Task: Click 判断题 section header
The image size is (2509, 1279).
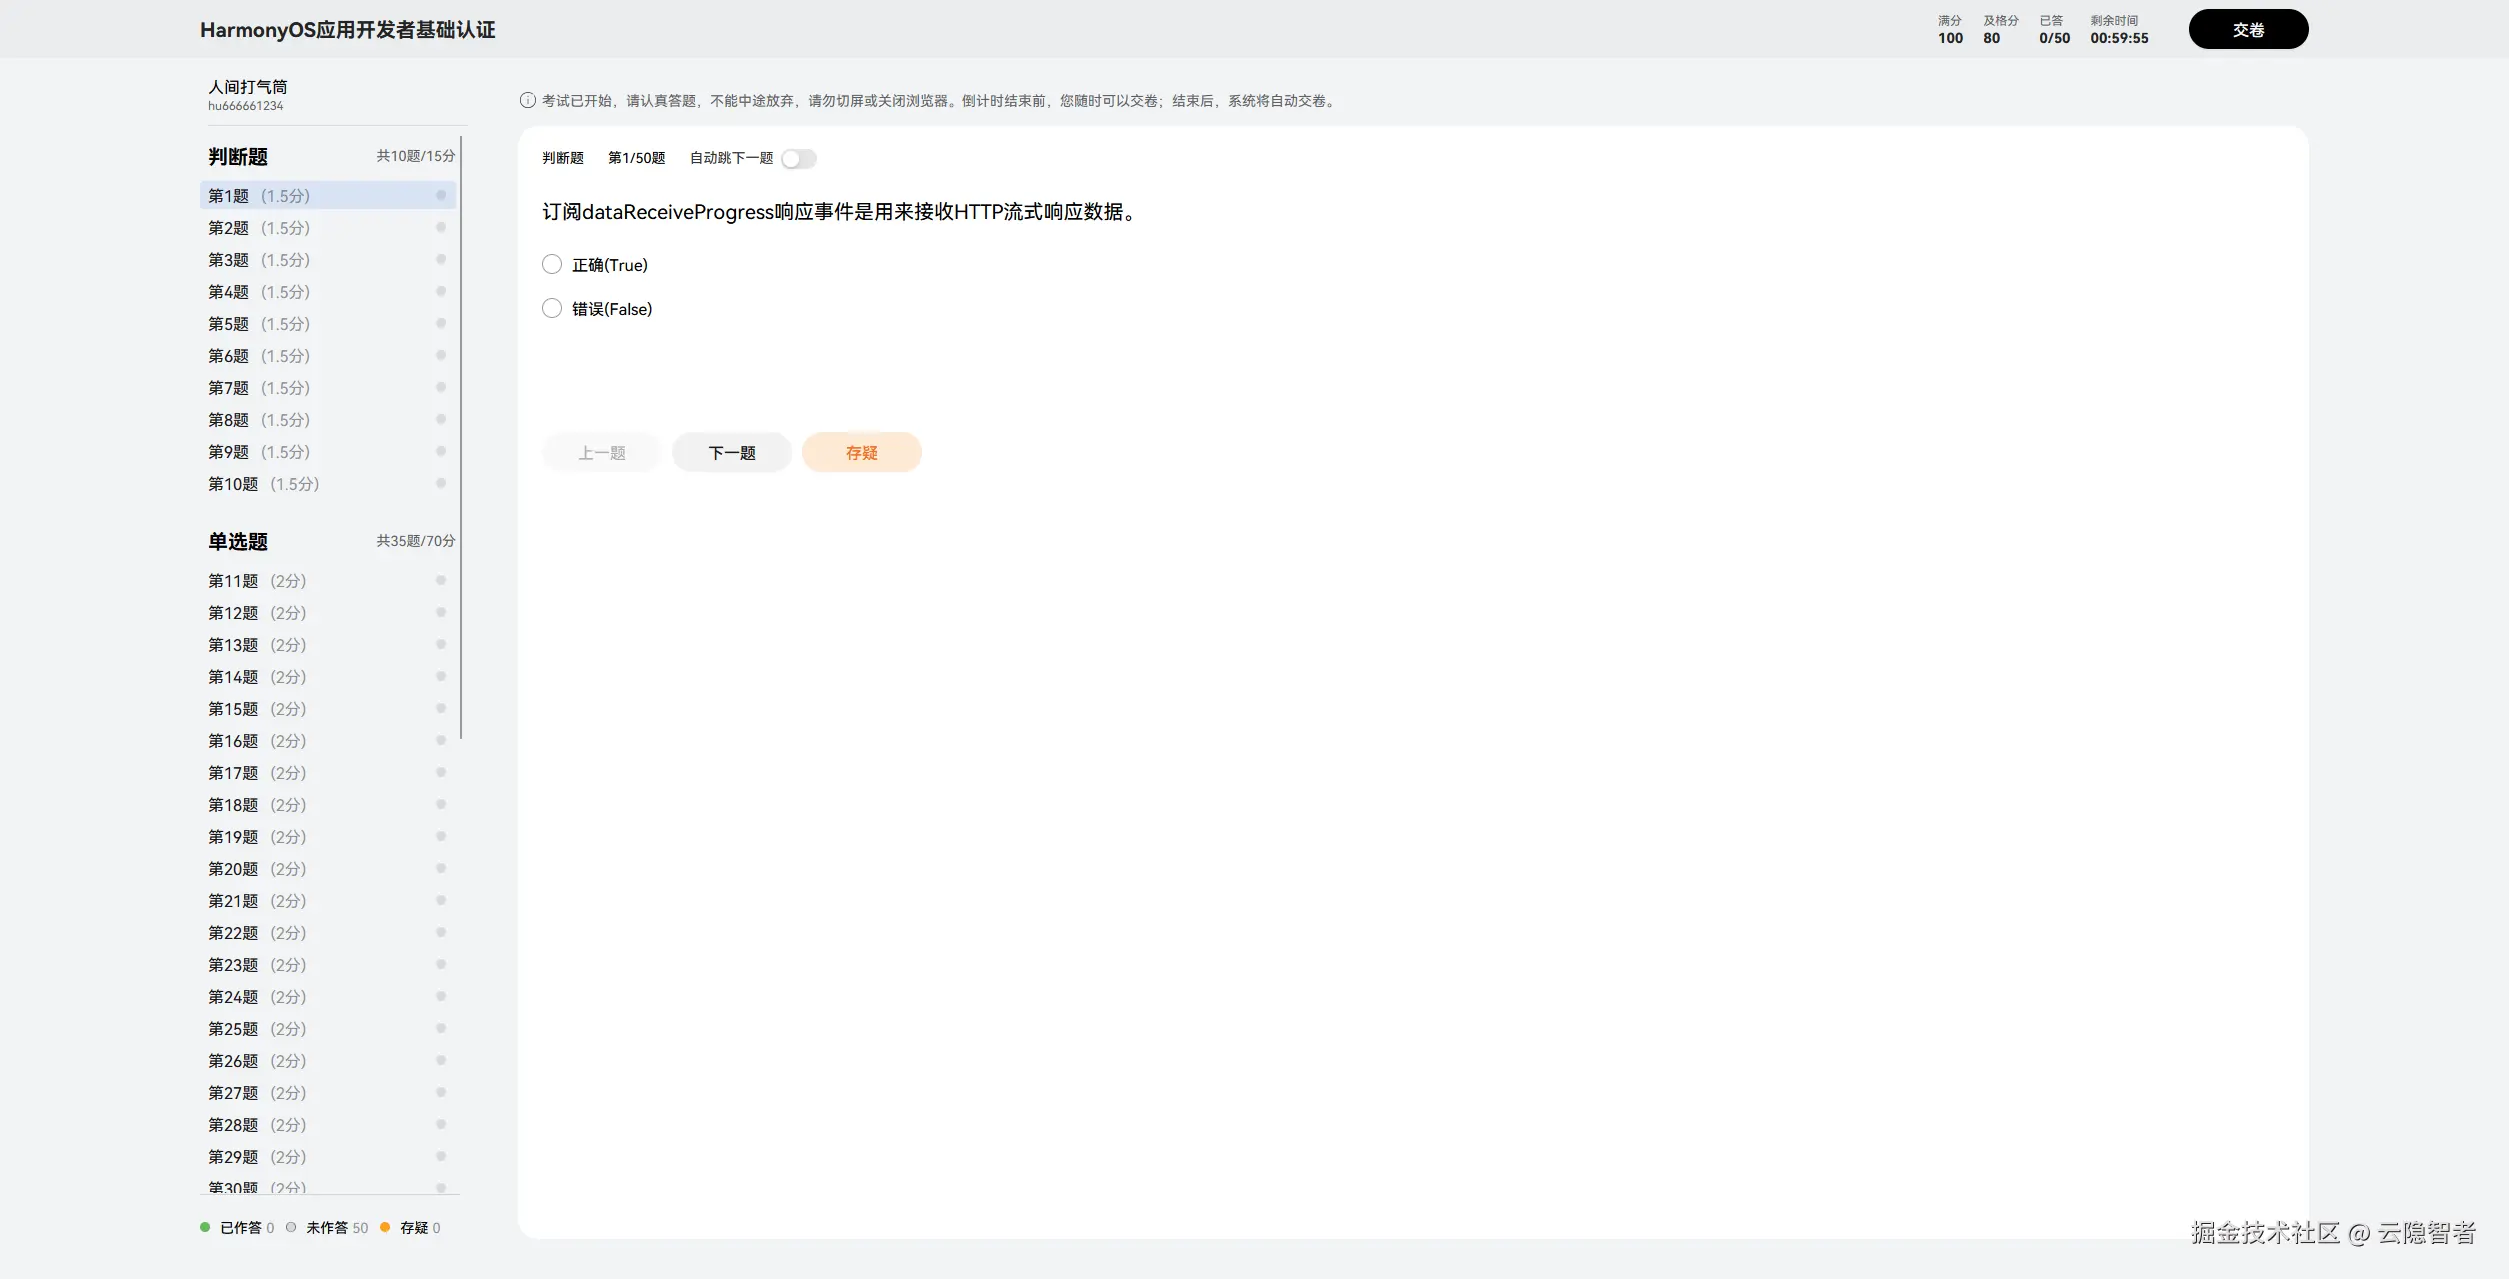Action: pos(238,157)
